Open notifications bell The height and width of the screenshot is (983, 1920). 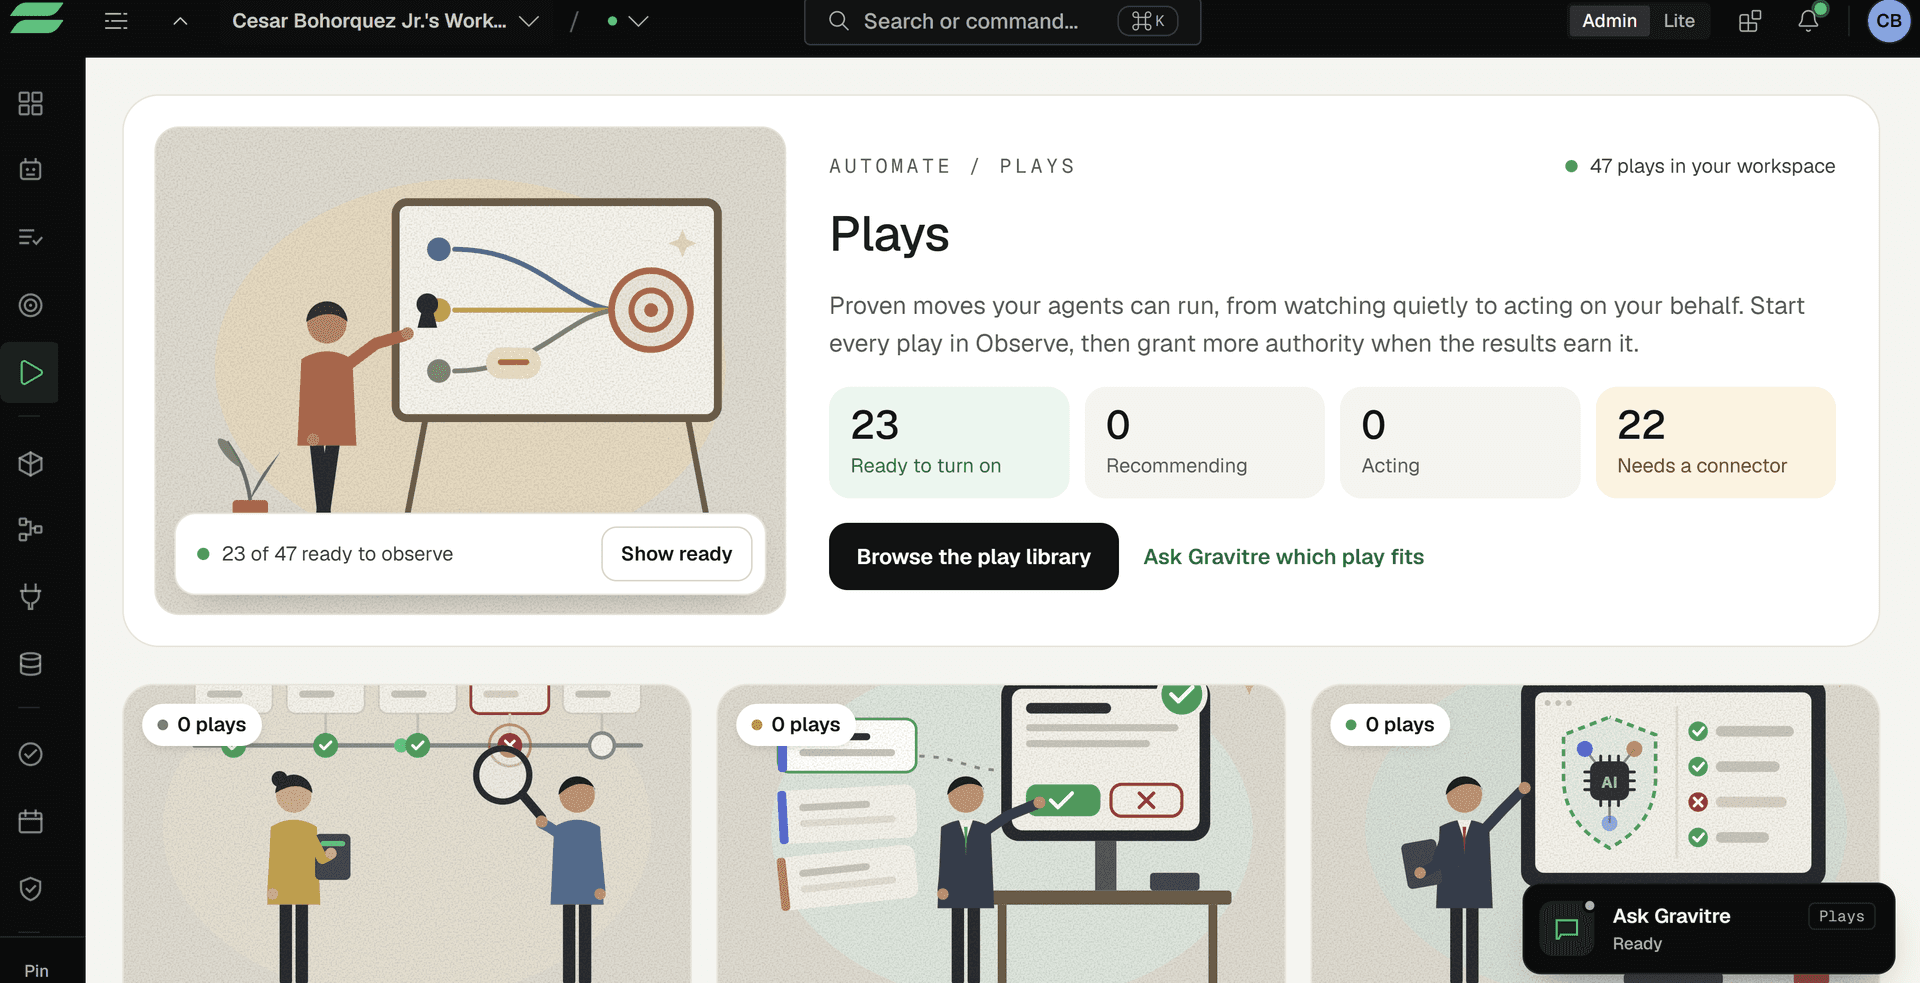(x=1808, y=21)
